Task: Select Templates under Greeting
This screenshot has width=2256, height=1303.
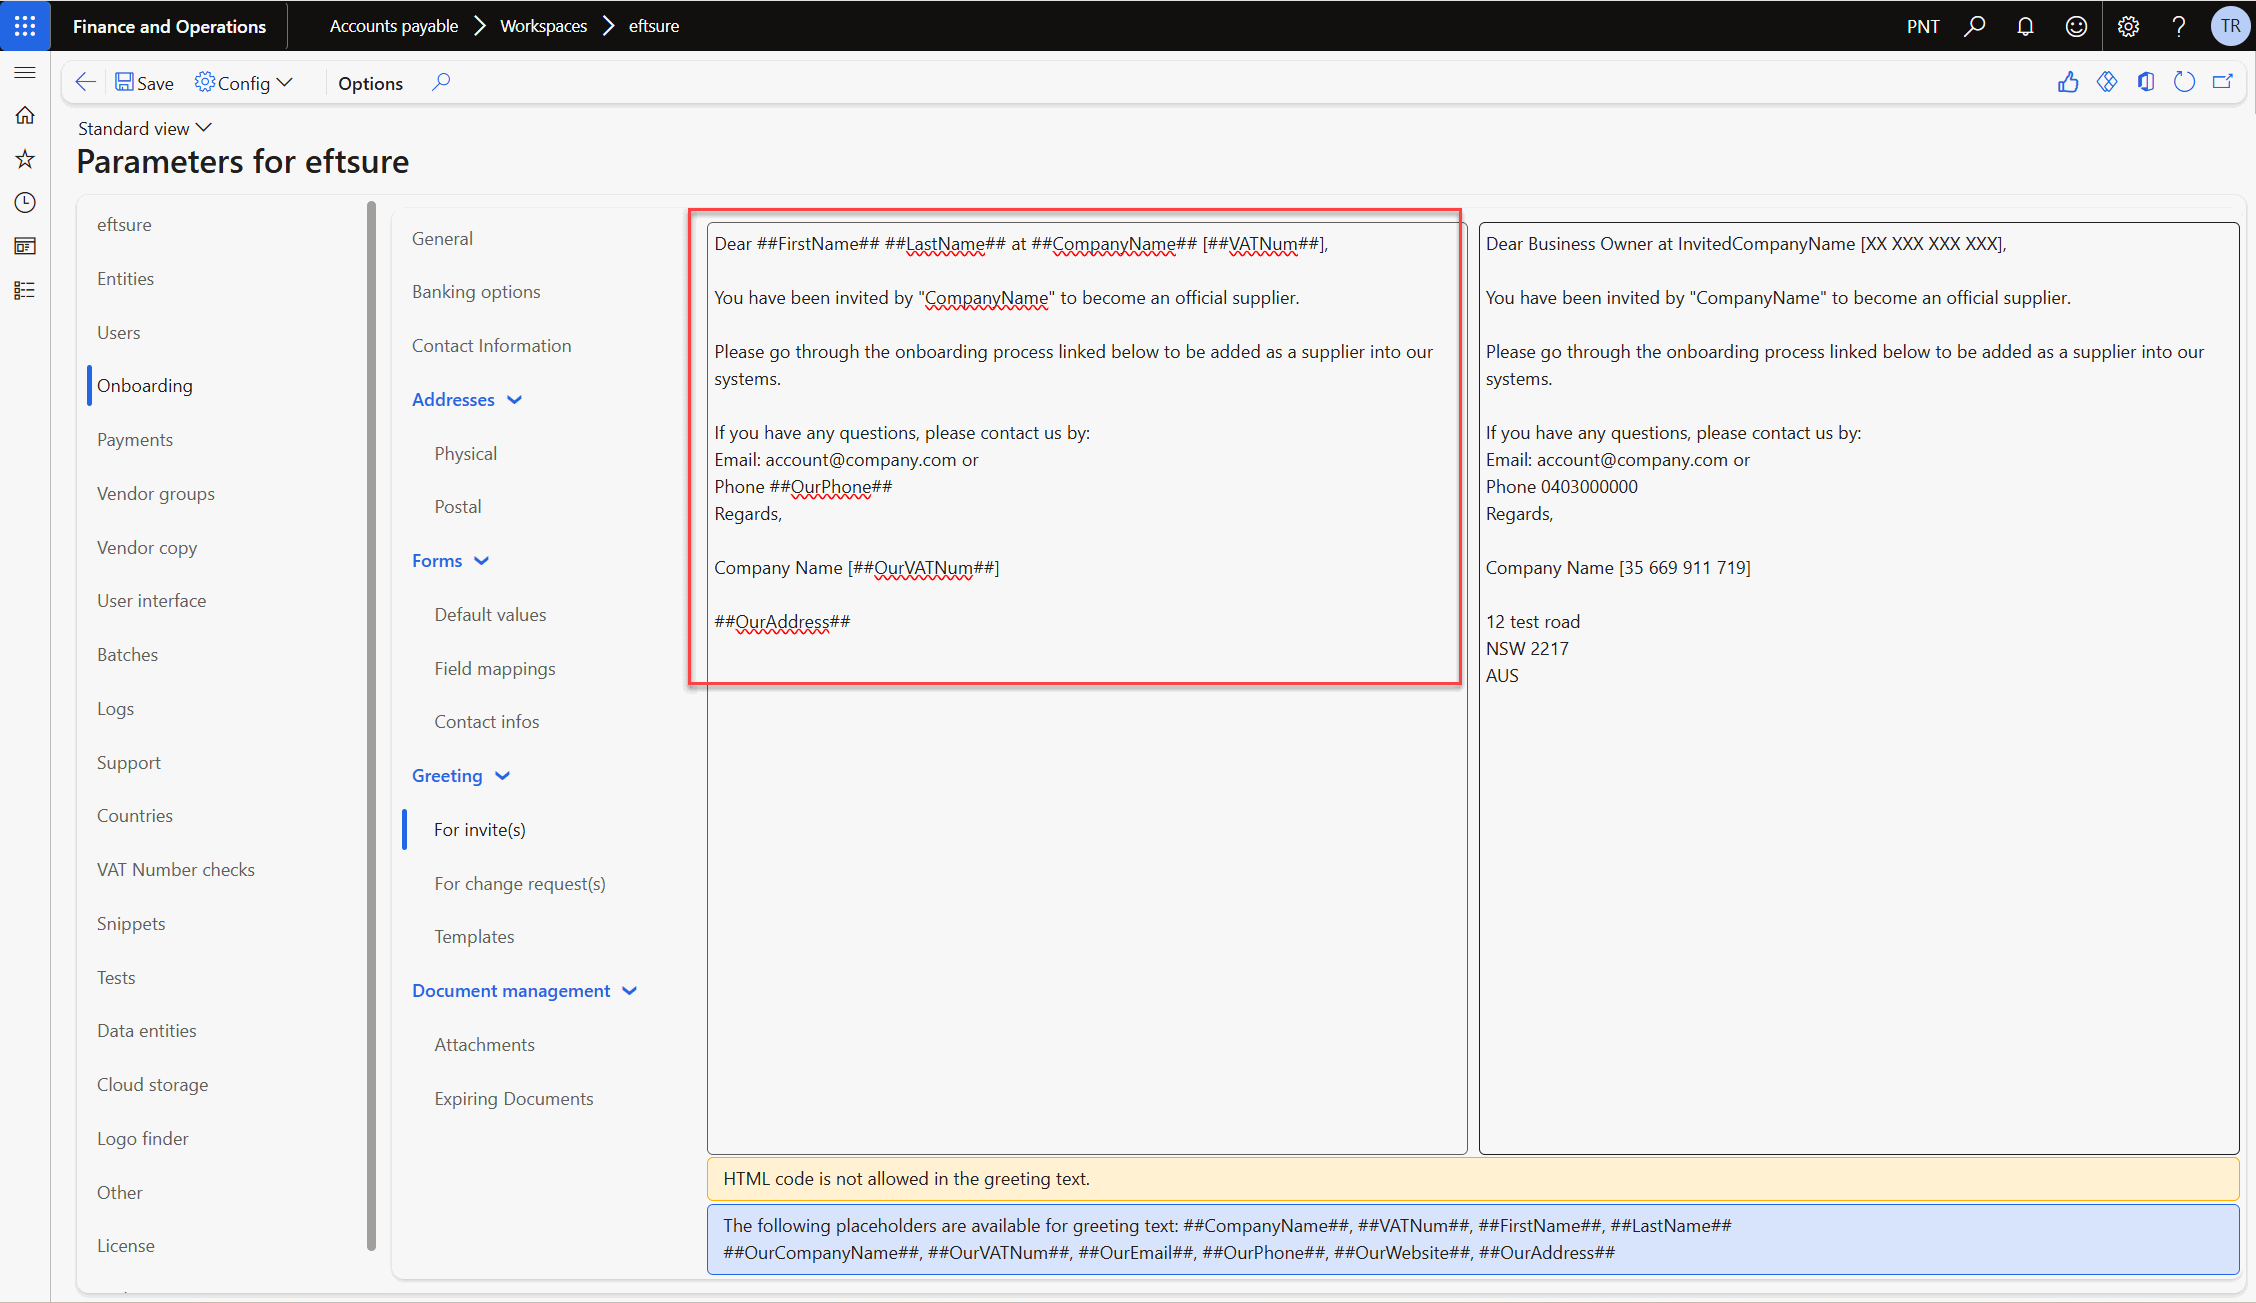Action: pyautogui.click(x=474, y=937)
